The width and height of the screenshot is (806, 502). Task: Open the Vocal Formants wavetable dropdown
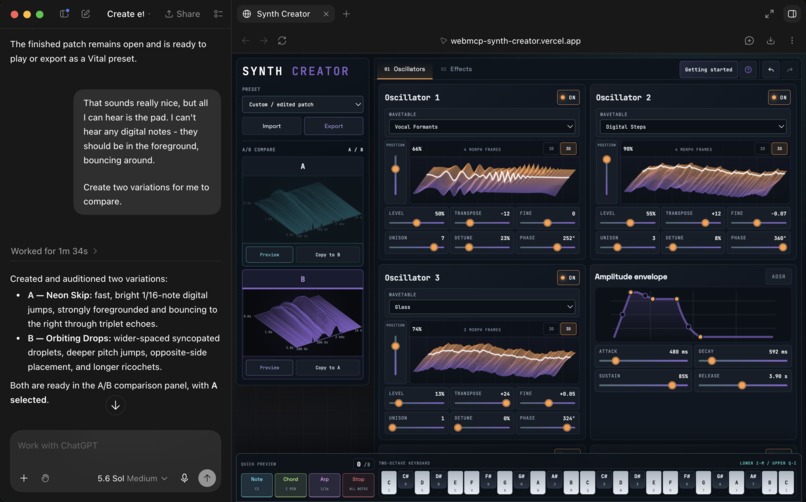(x=482, y=126)
